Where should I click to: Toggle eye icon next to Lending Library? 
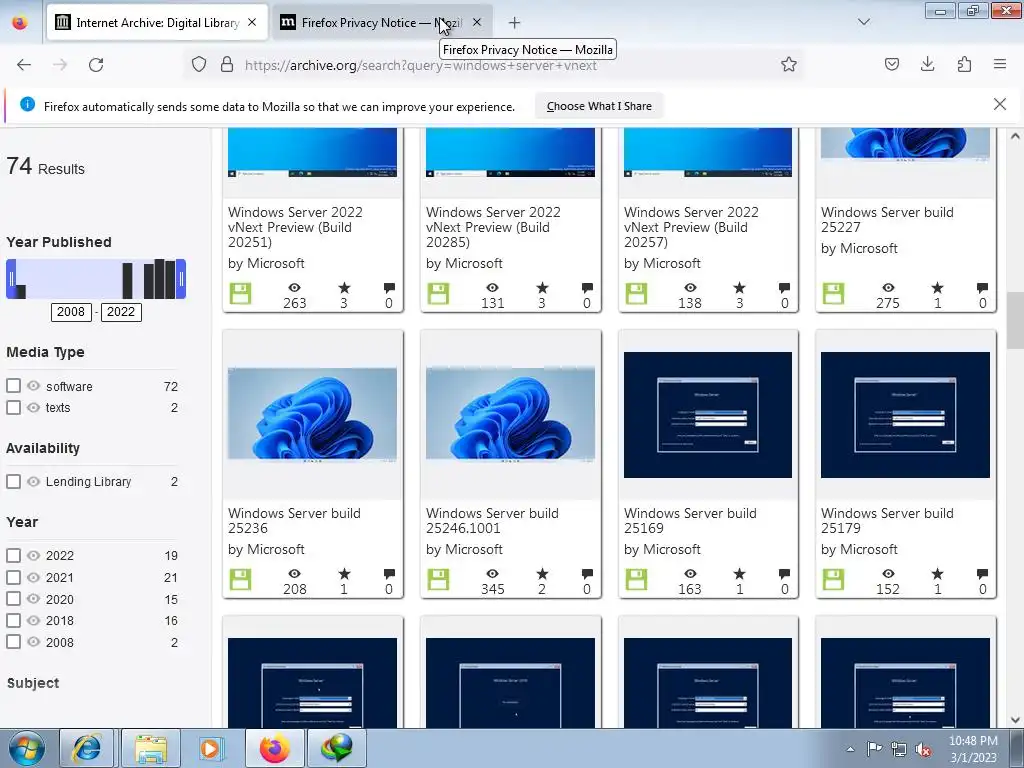click(33, 481)
